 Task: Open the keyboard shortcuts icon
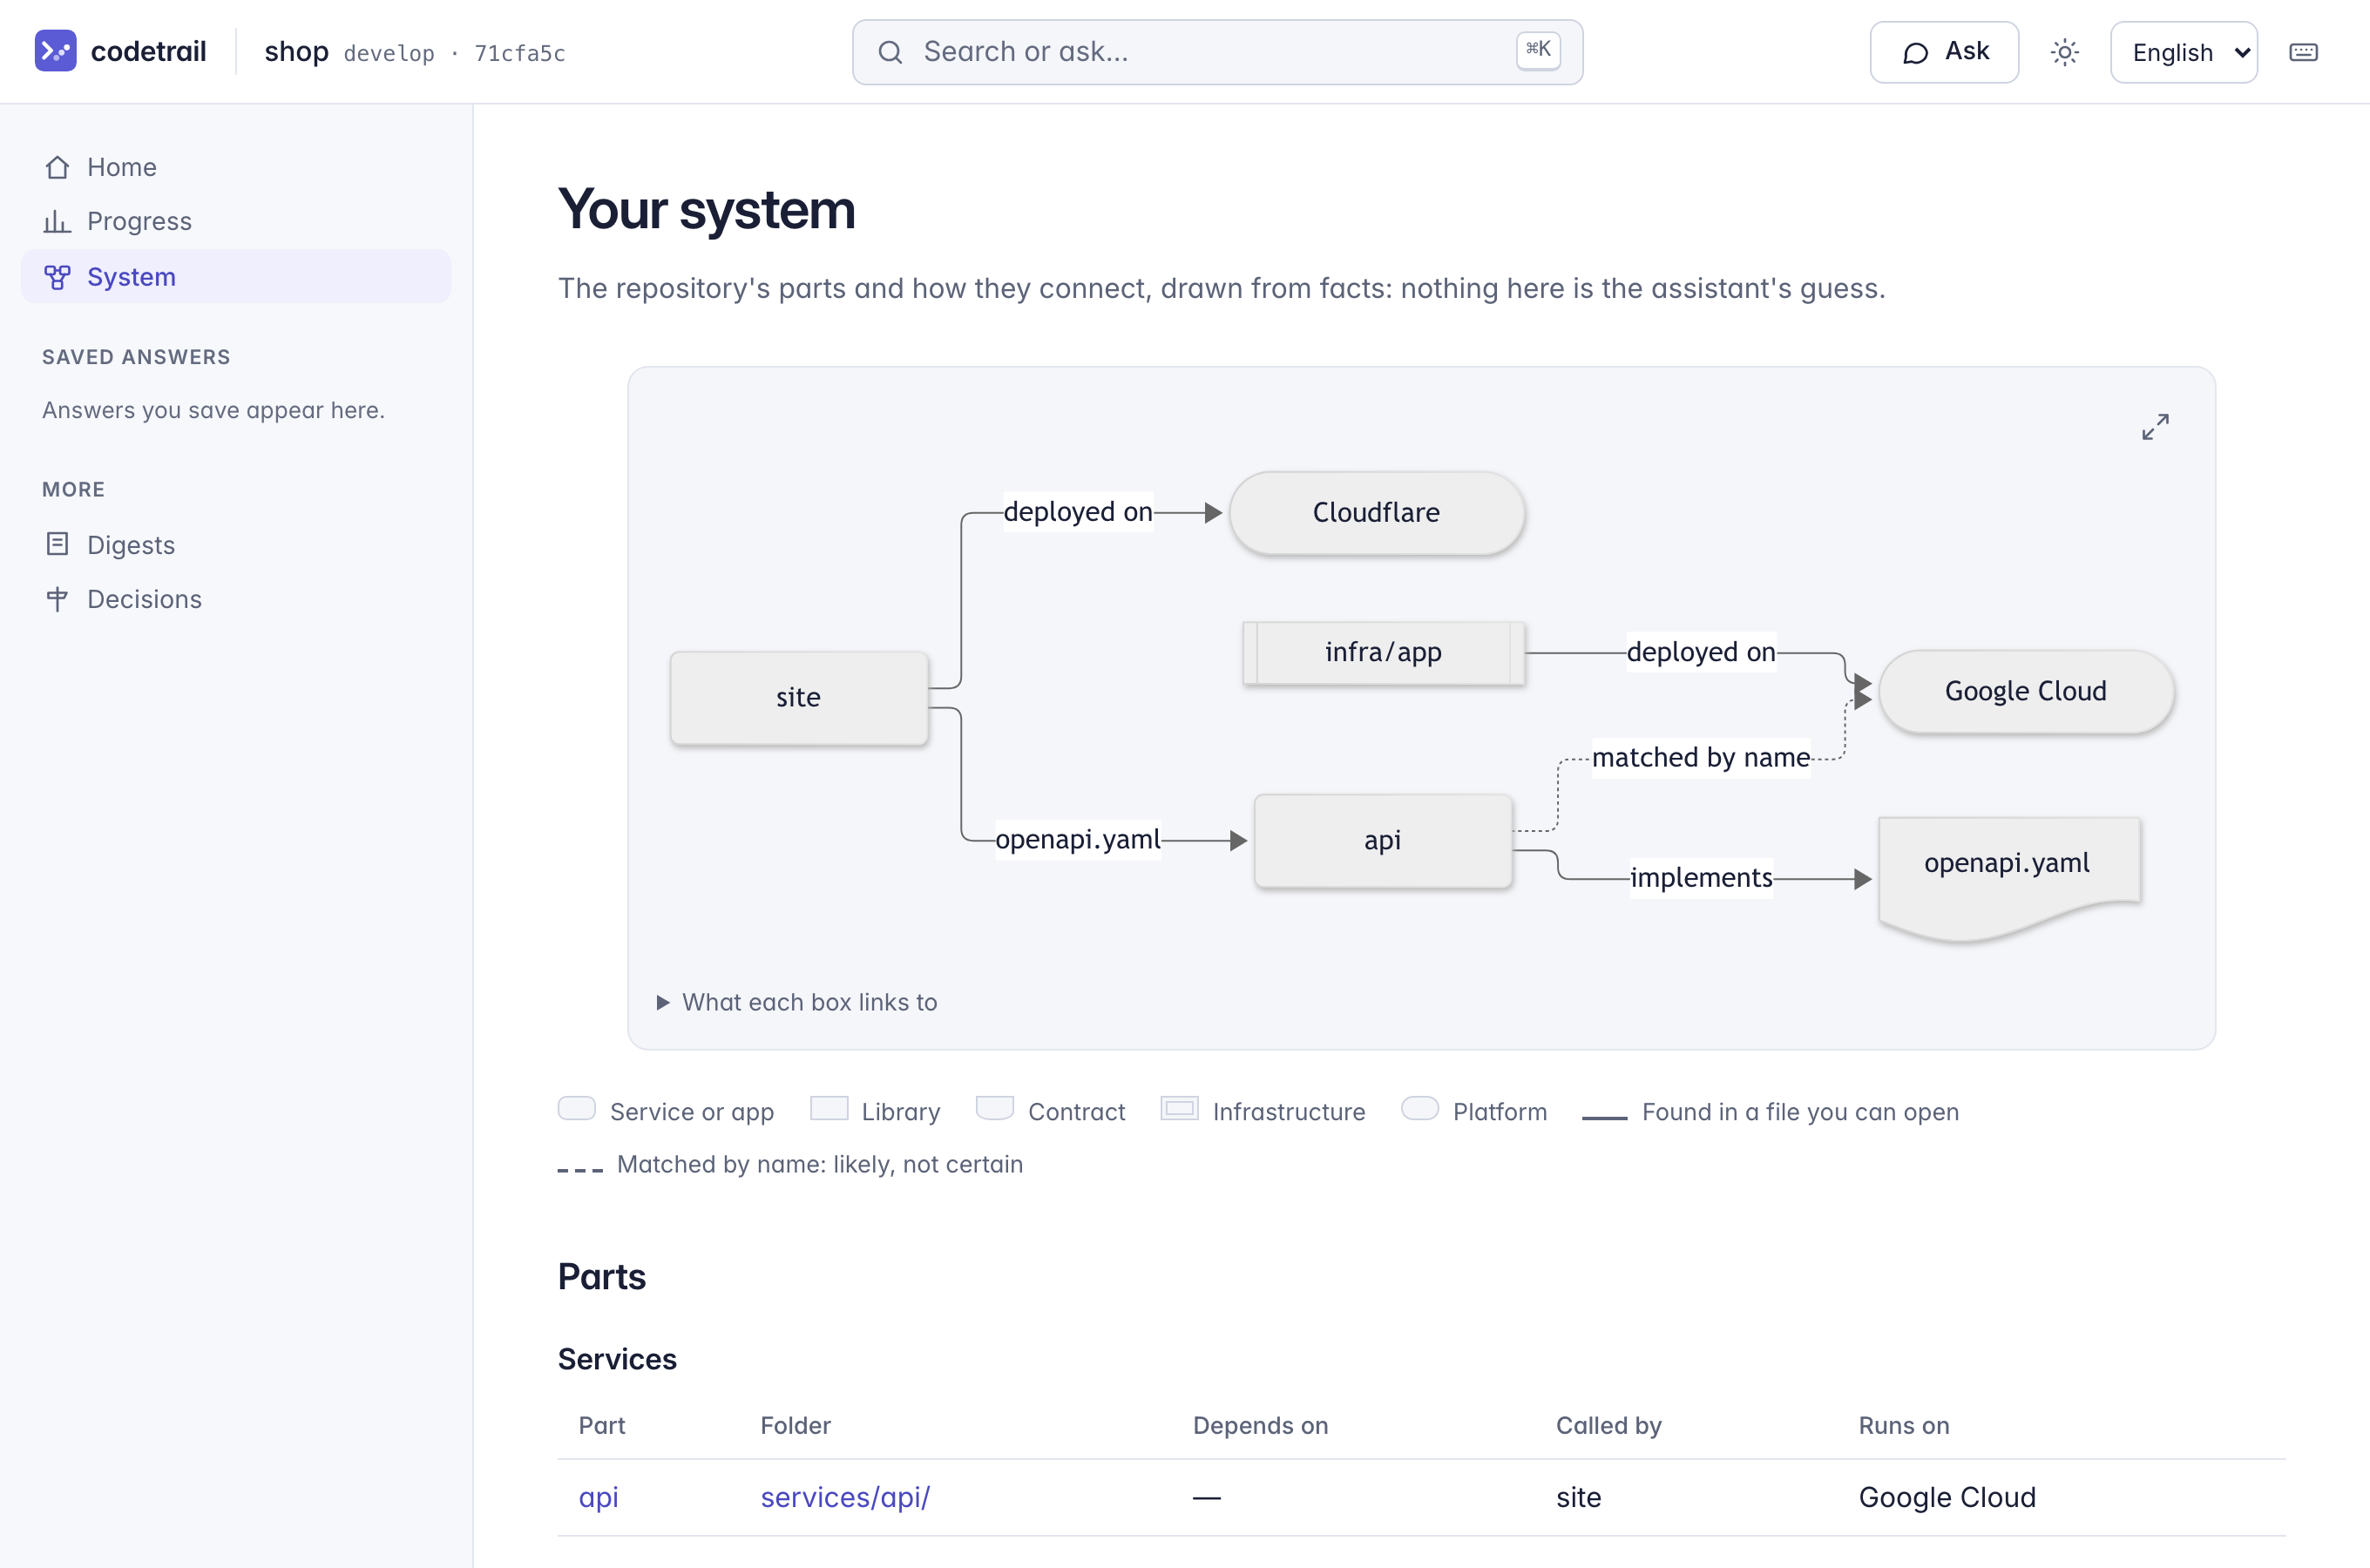point(2303,52)
